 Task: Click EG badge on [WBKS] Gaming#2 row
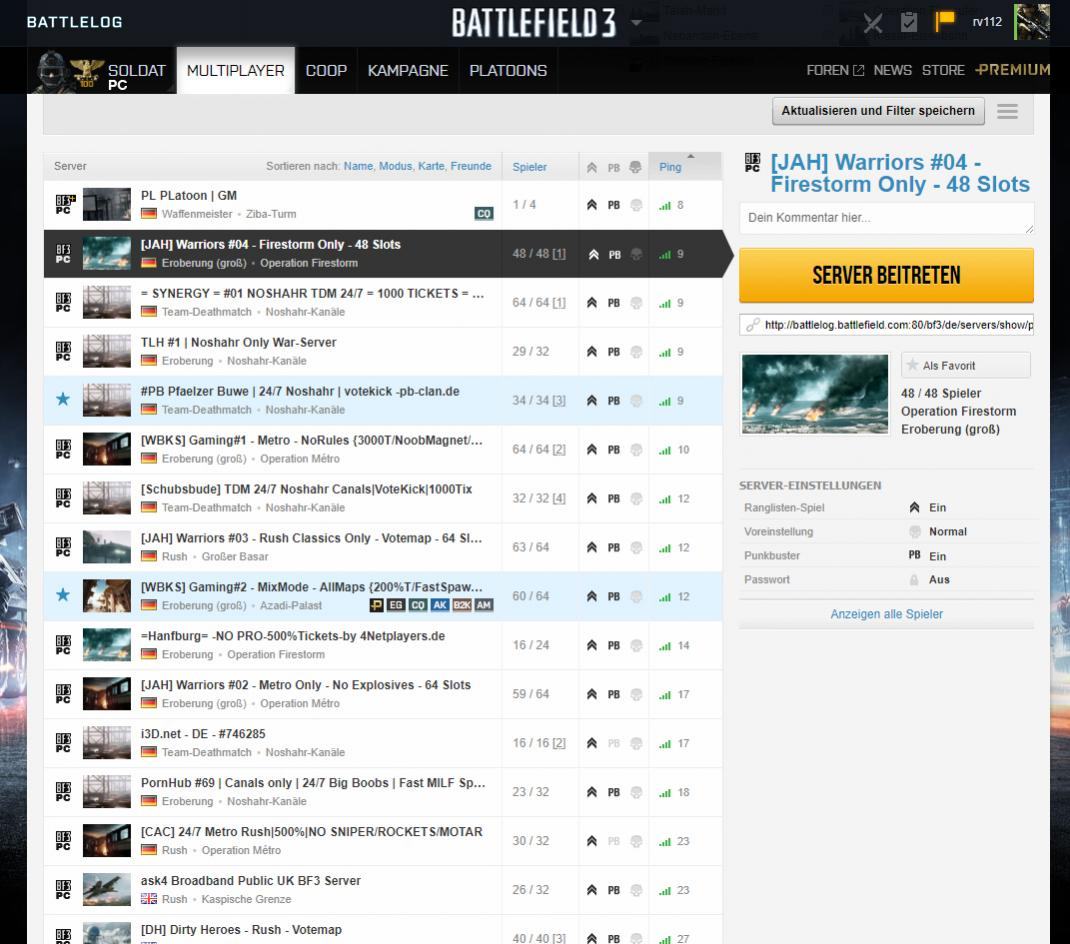[x=396, y=605]
